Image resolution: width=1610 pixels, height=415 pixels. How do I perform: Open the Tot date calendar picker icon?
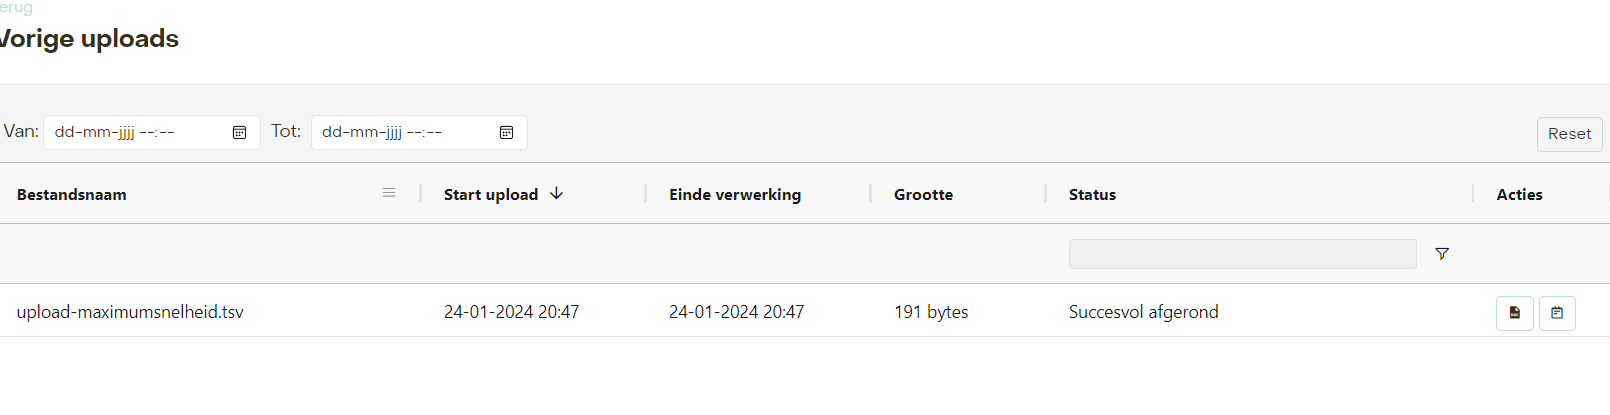tap(506, 132)
